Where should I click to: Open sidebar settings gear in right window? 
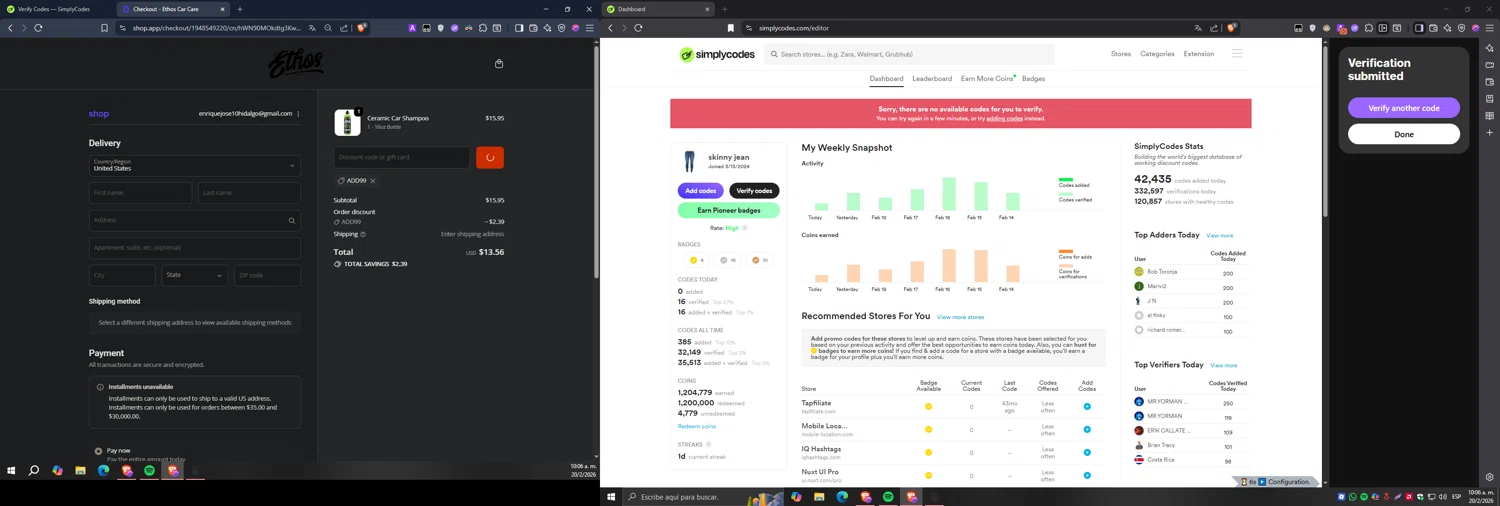1490,477
